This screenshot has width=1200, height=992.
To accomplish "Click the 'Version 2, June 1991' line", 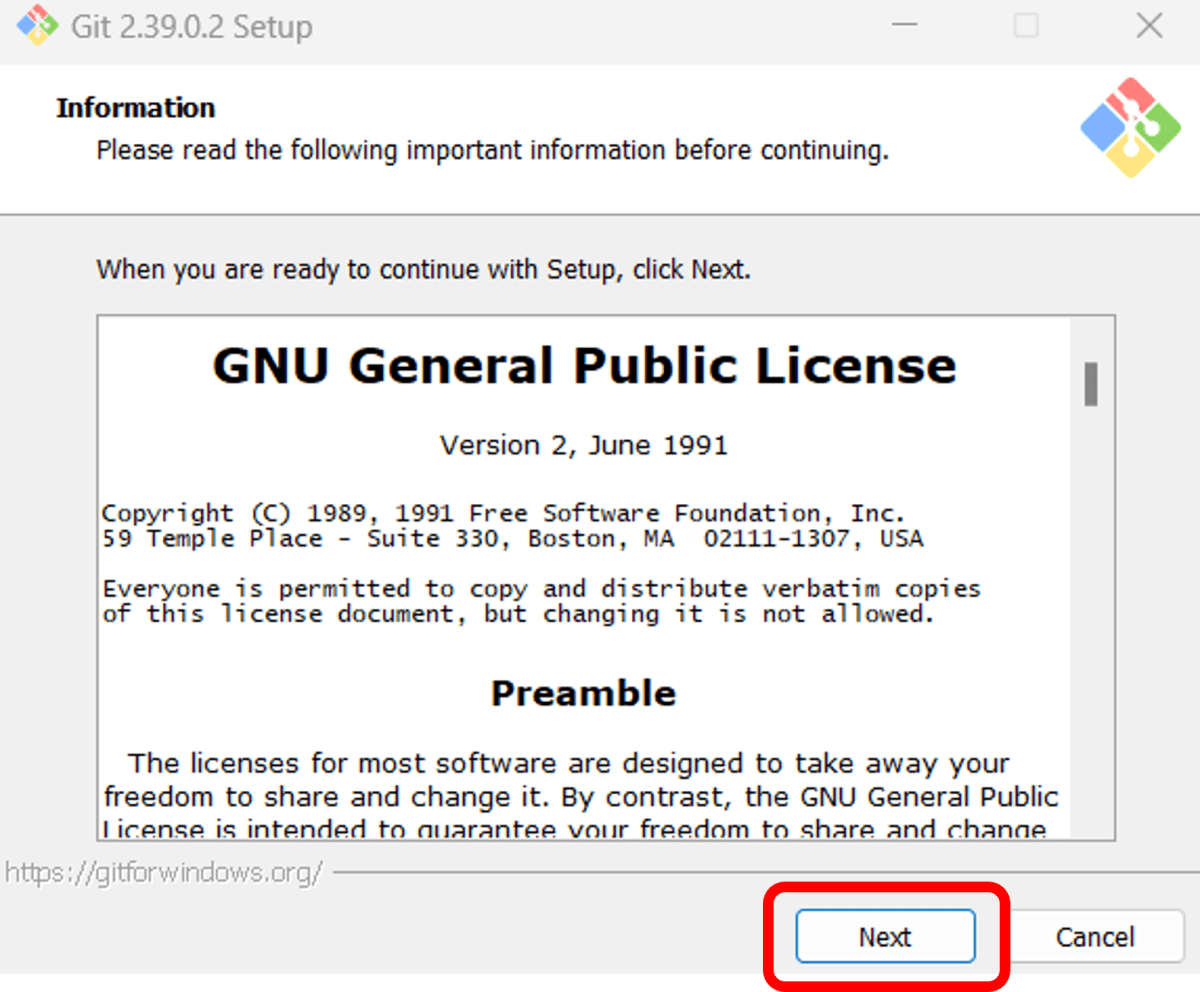I will 584,445.
